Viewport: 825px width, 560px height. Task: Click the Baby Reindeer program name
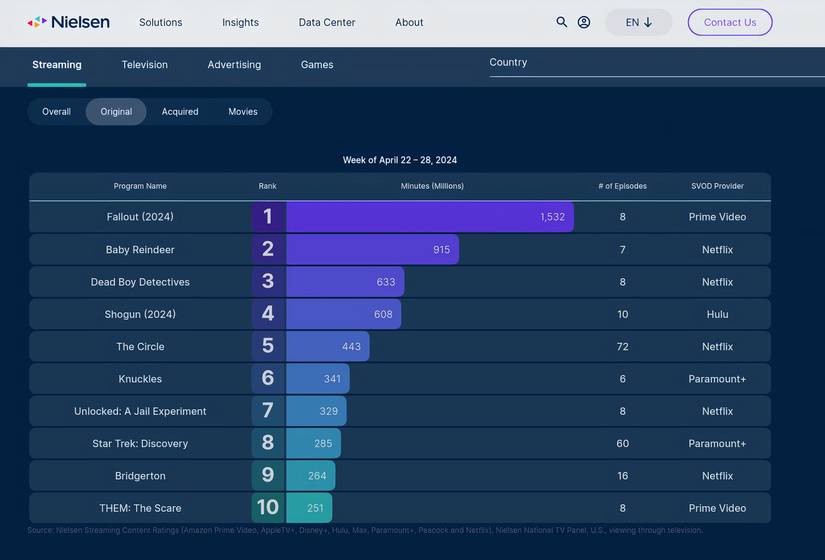[x=140, y=250]
